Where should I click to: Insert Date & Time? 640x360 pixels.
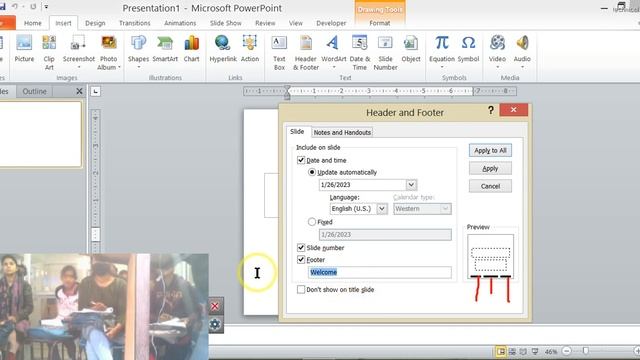point(360,52)
